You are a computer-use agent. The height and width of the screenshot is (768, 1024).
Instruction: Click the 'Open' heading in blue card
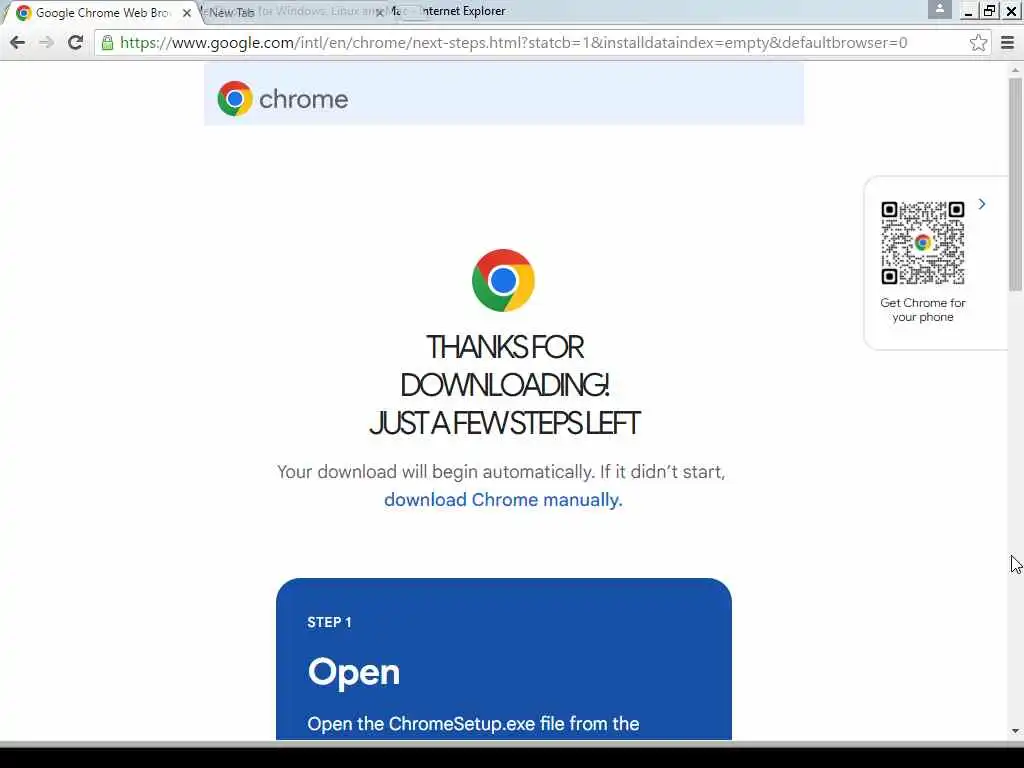pyautogui.click(x=353, y=672)
